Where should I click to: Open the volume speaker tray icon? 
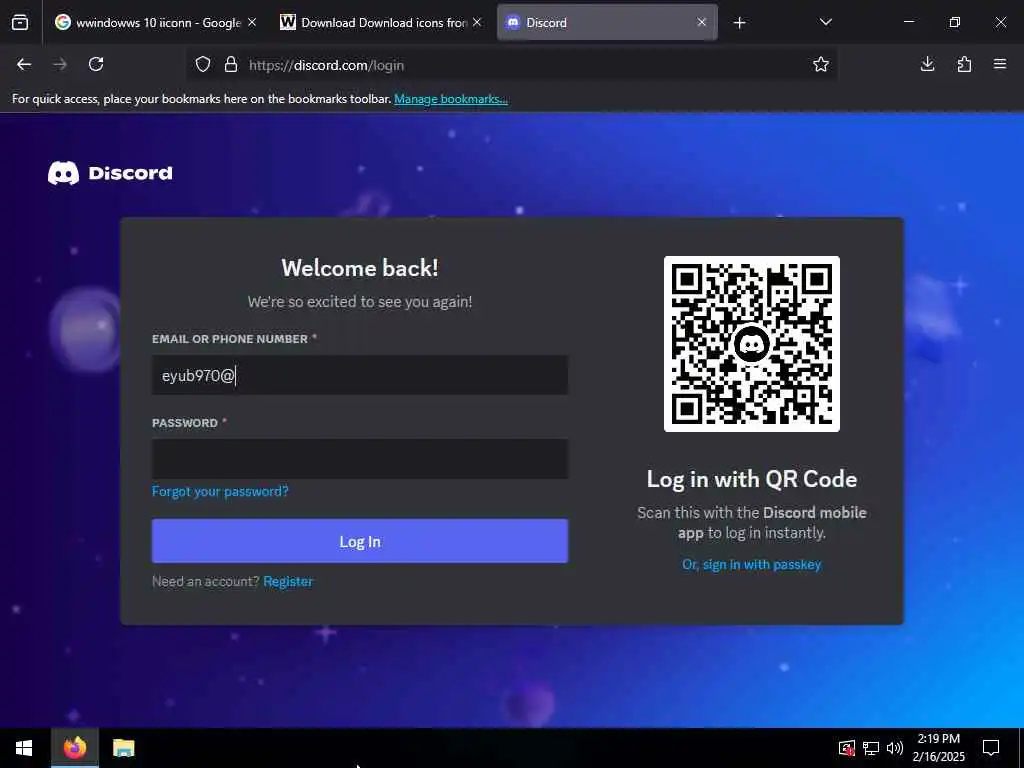895,748
